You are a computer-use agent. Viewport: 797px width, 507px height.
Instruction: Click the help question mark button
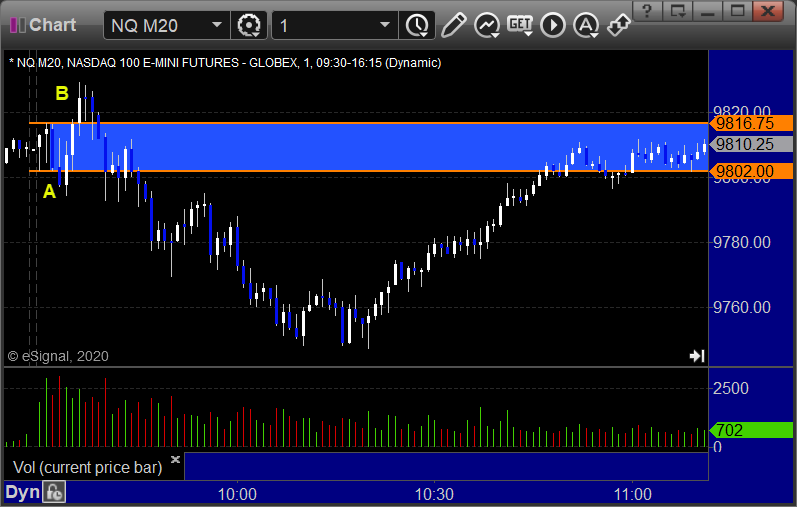click(647, 10)
